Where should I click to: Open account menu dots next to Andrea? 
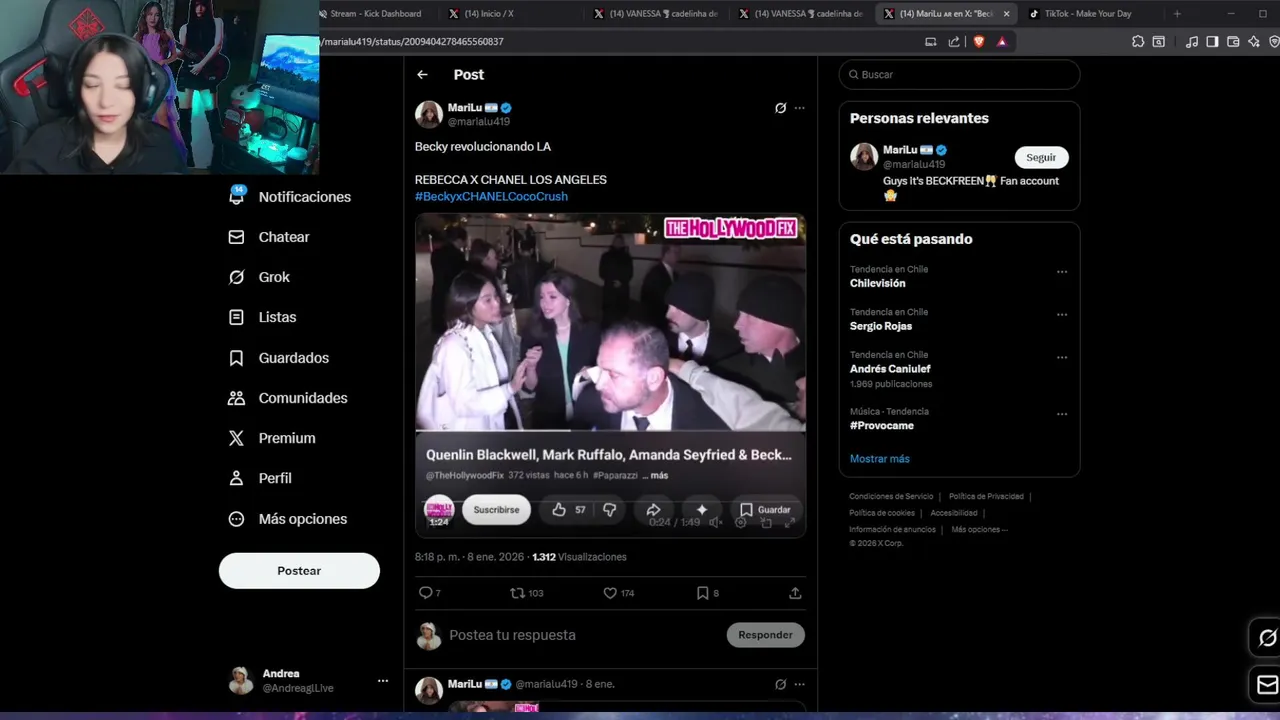382,681
